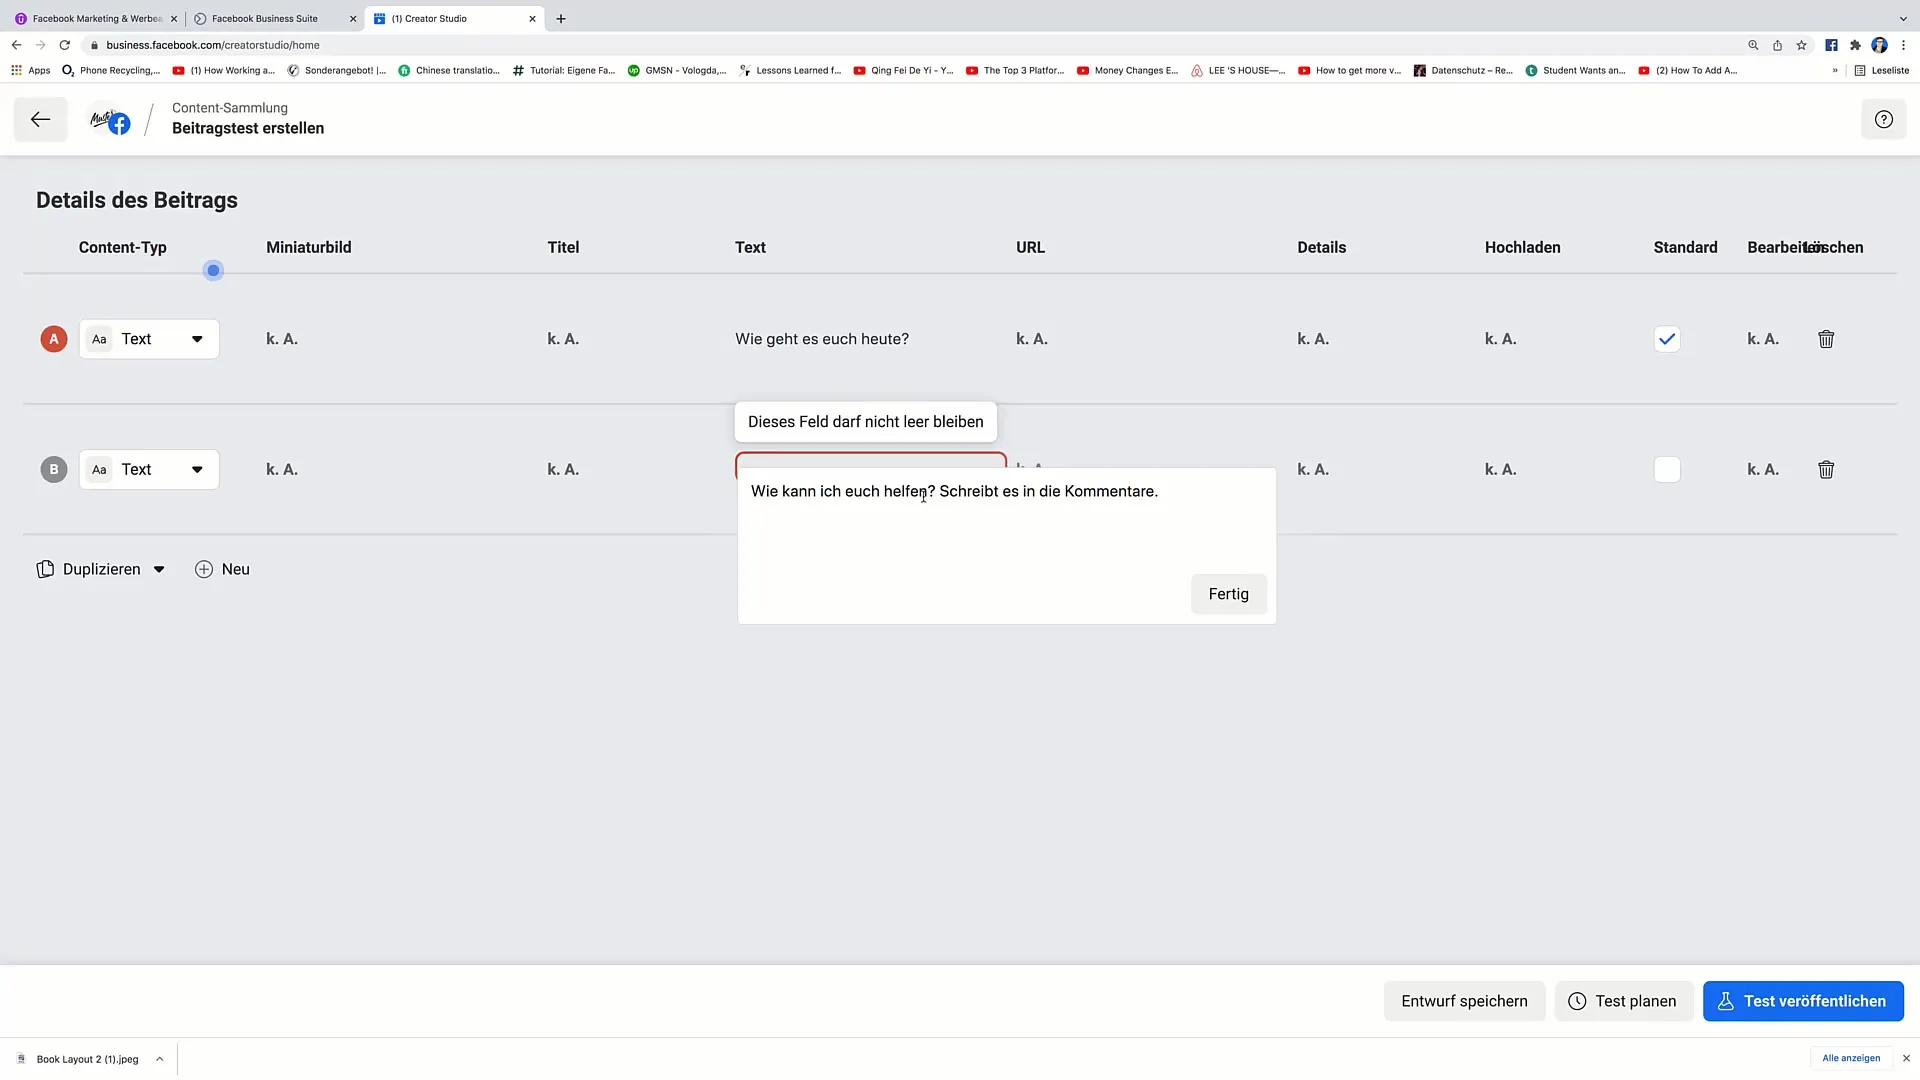Image resolution: width=1920 pixels, height=1080 pixels.
Task: Click the delete trash icon for row B
Action: click(1826, 468)
